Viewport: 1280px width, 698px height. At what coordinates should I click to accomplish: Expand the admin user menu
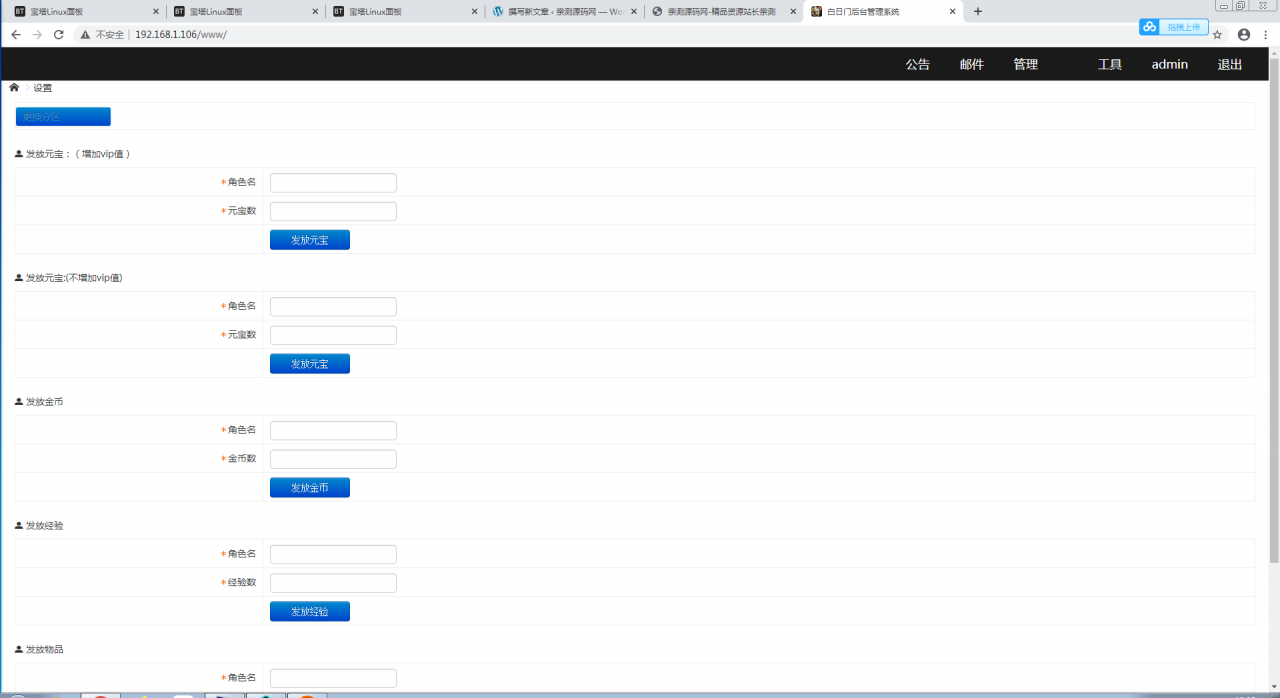click(x=1169, y=64)
